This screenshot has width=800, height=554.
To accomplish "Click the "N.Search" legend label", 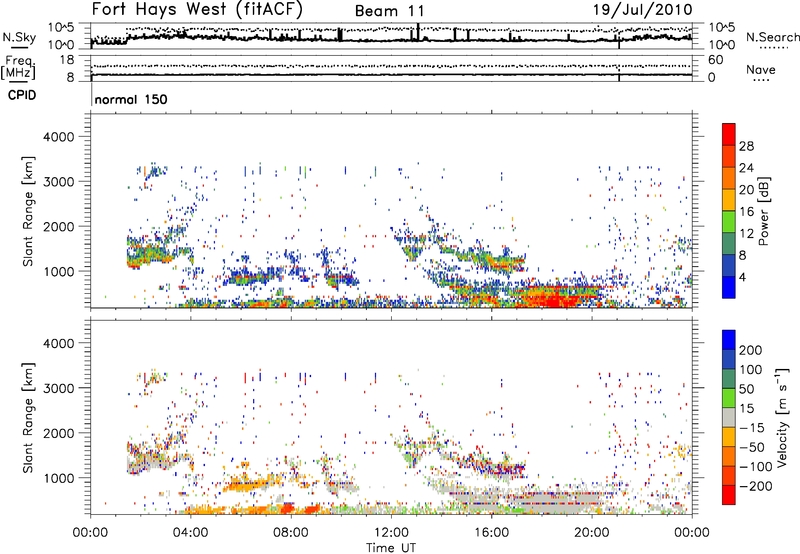I will [772, 37].
